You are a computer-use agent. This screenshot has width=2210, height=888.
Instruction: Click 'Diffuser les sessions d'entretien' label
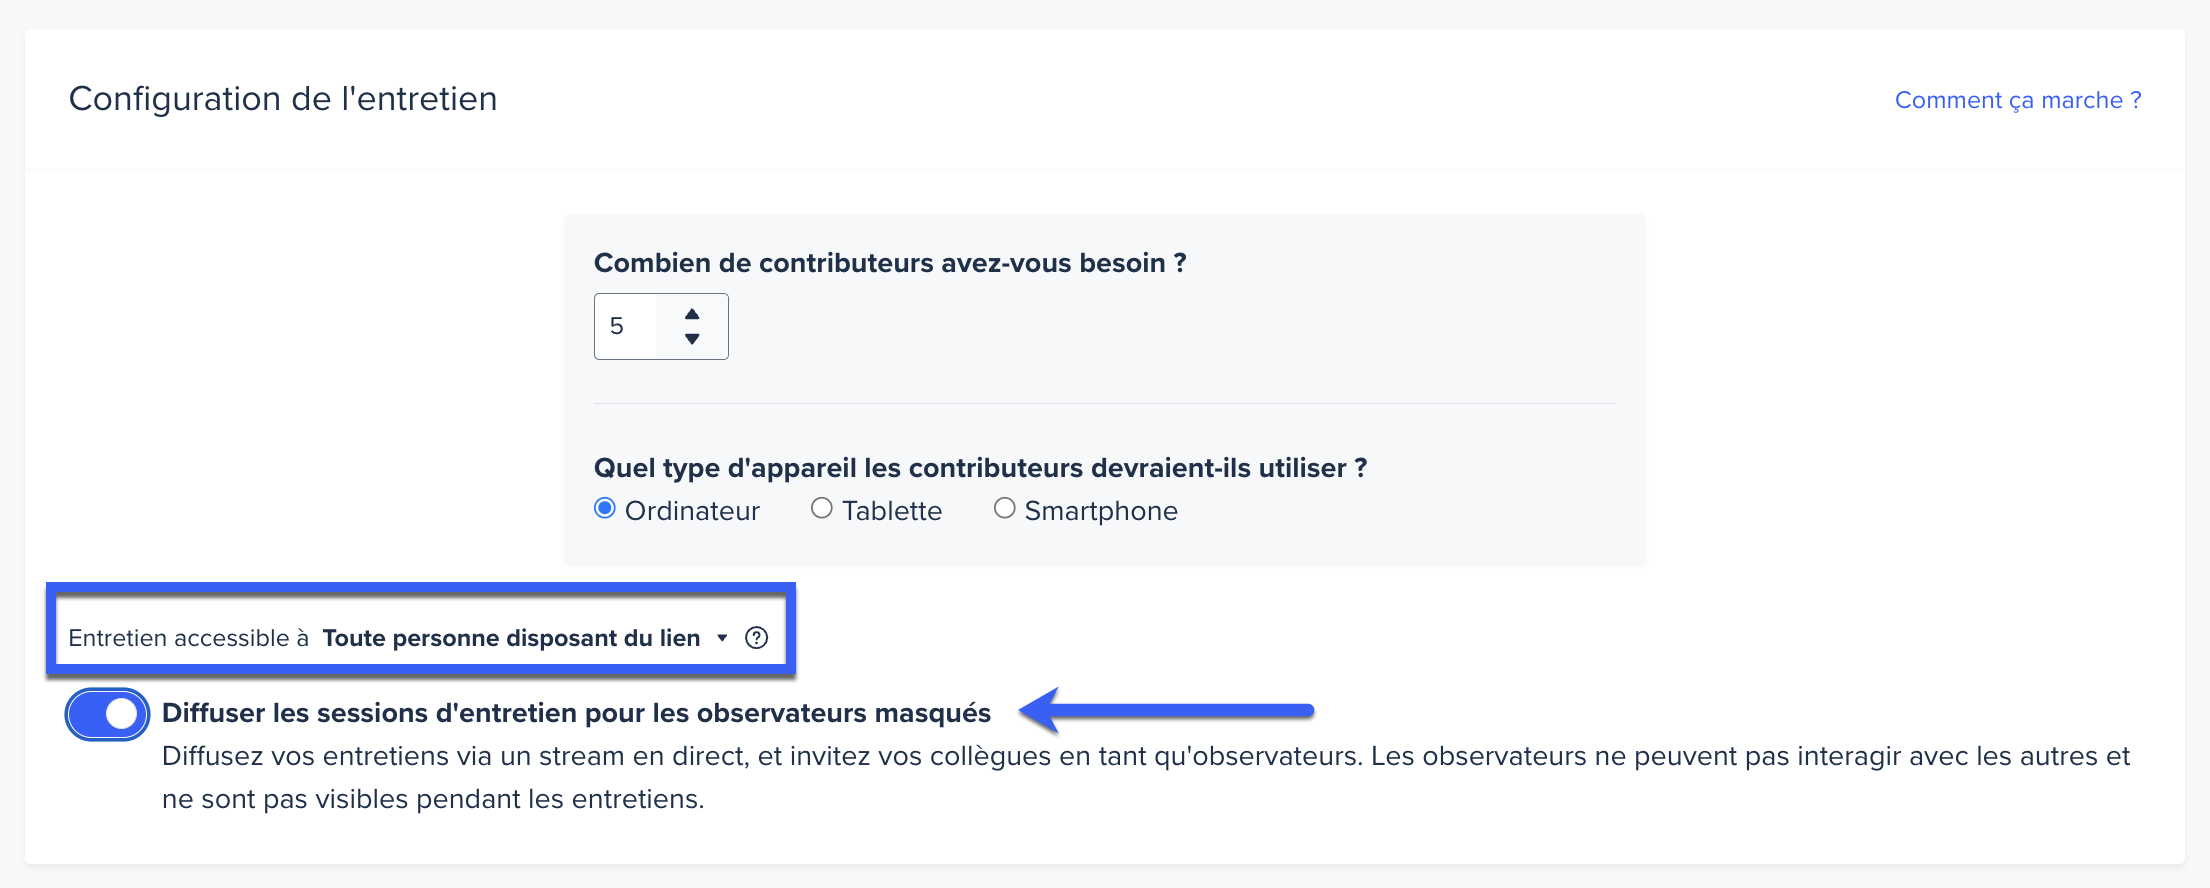tap(576, 713)
